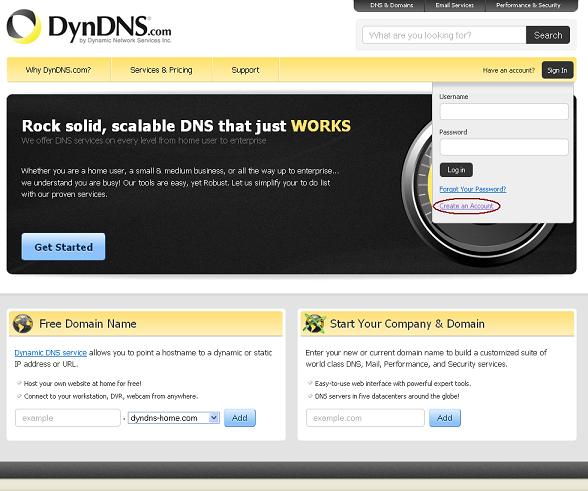This screenshot has width=588, height=491.
Task: Open the Support menu
Action: (x=245, y=70)
